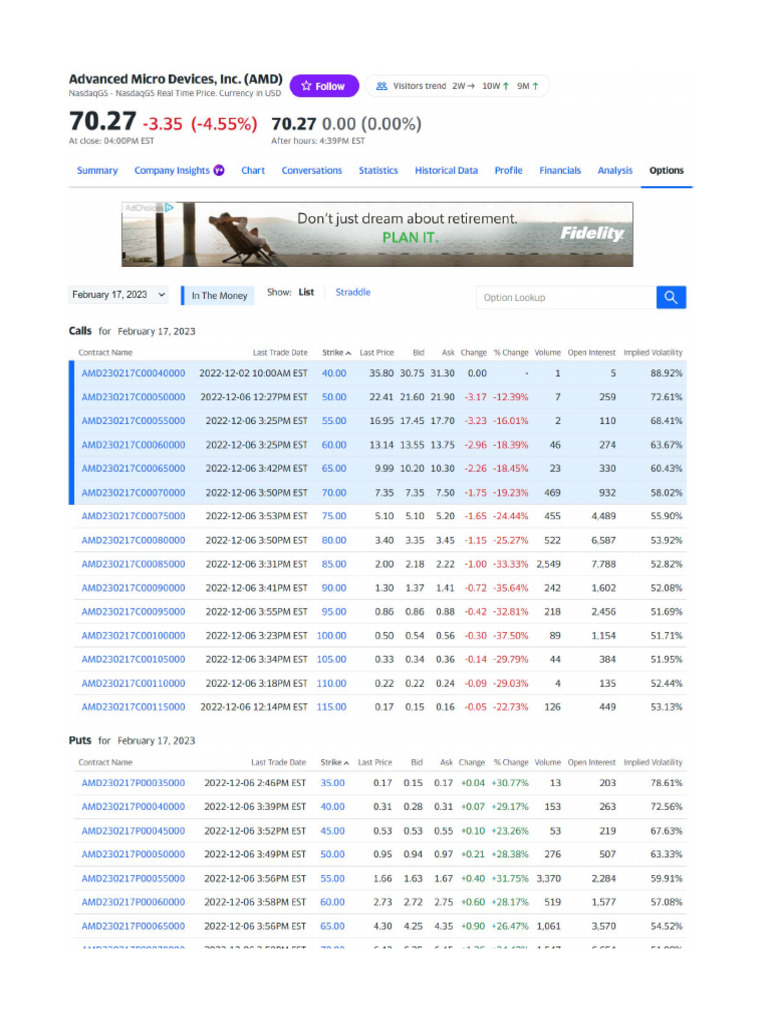Screen dimensions: 768x1024
Task: Open contract AMD230217C00070000
Action: tap(133, 493)
